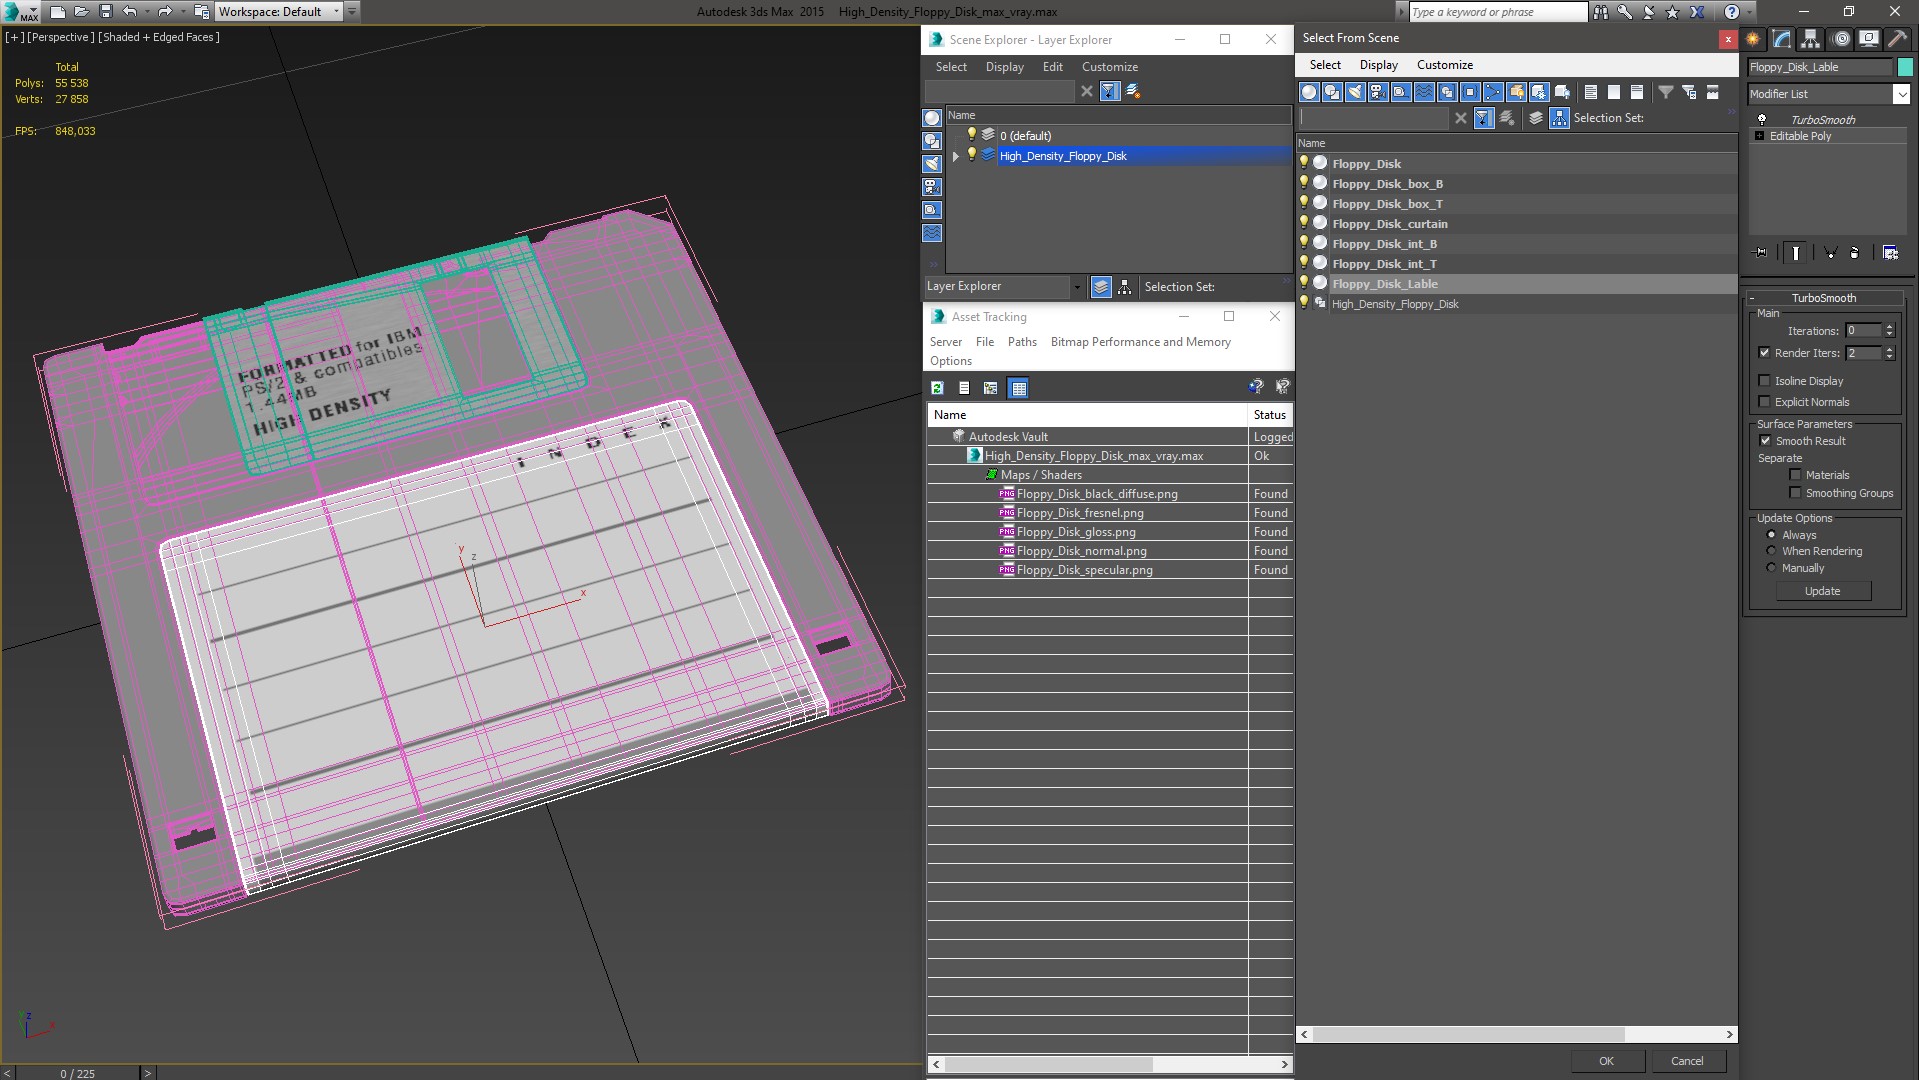Open the Hierarchy command panel tab

click(x=1810, y=39)
